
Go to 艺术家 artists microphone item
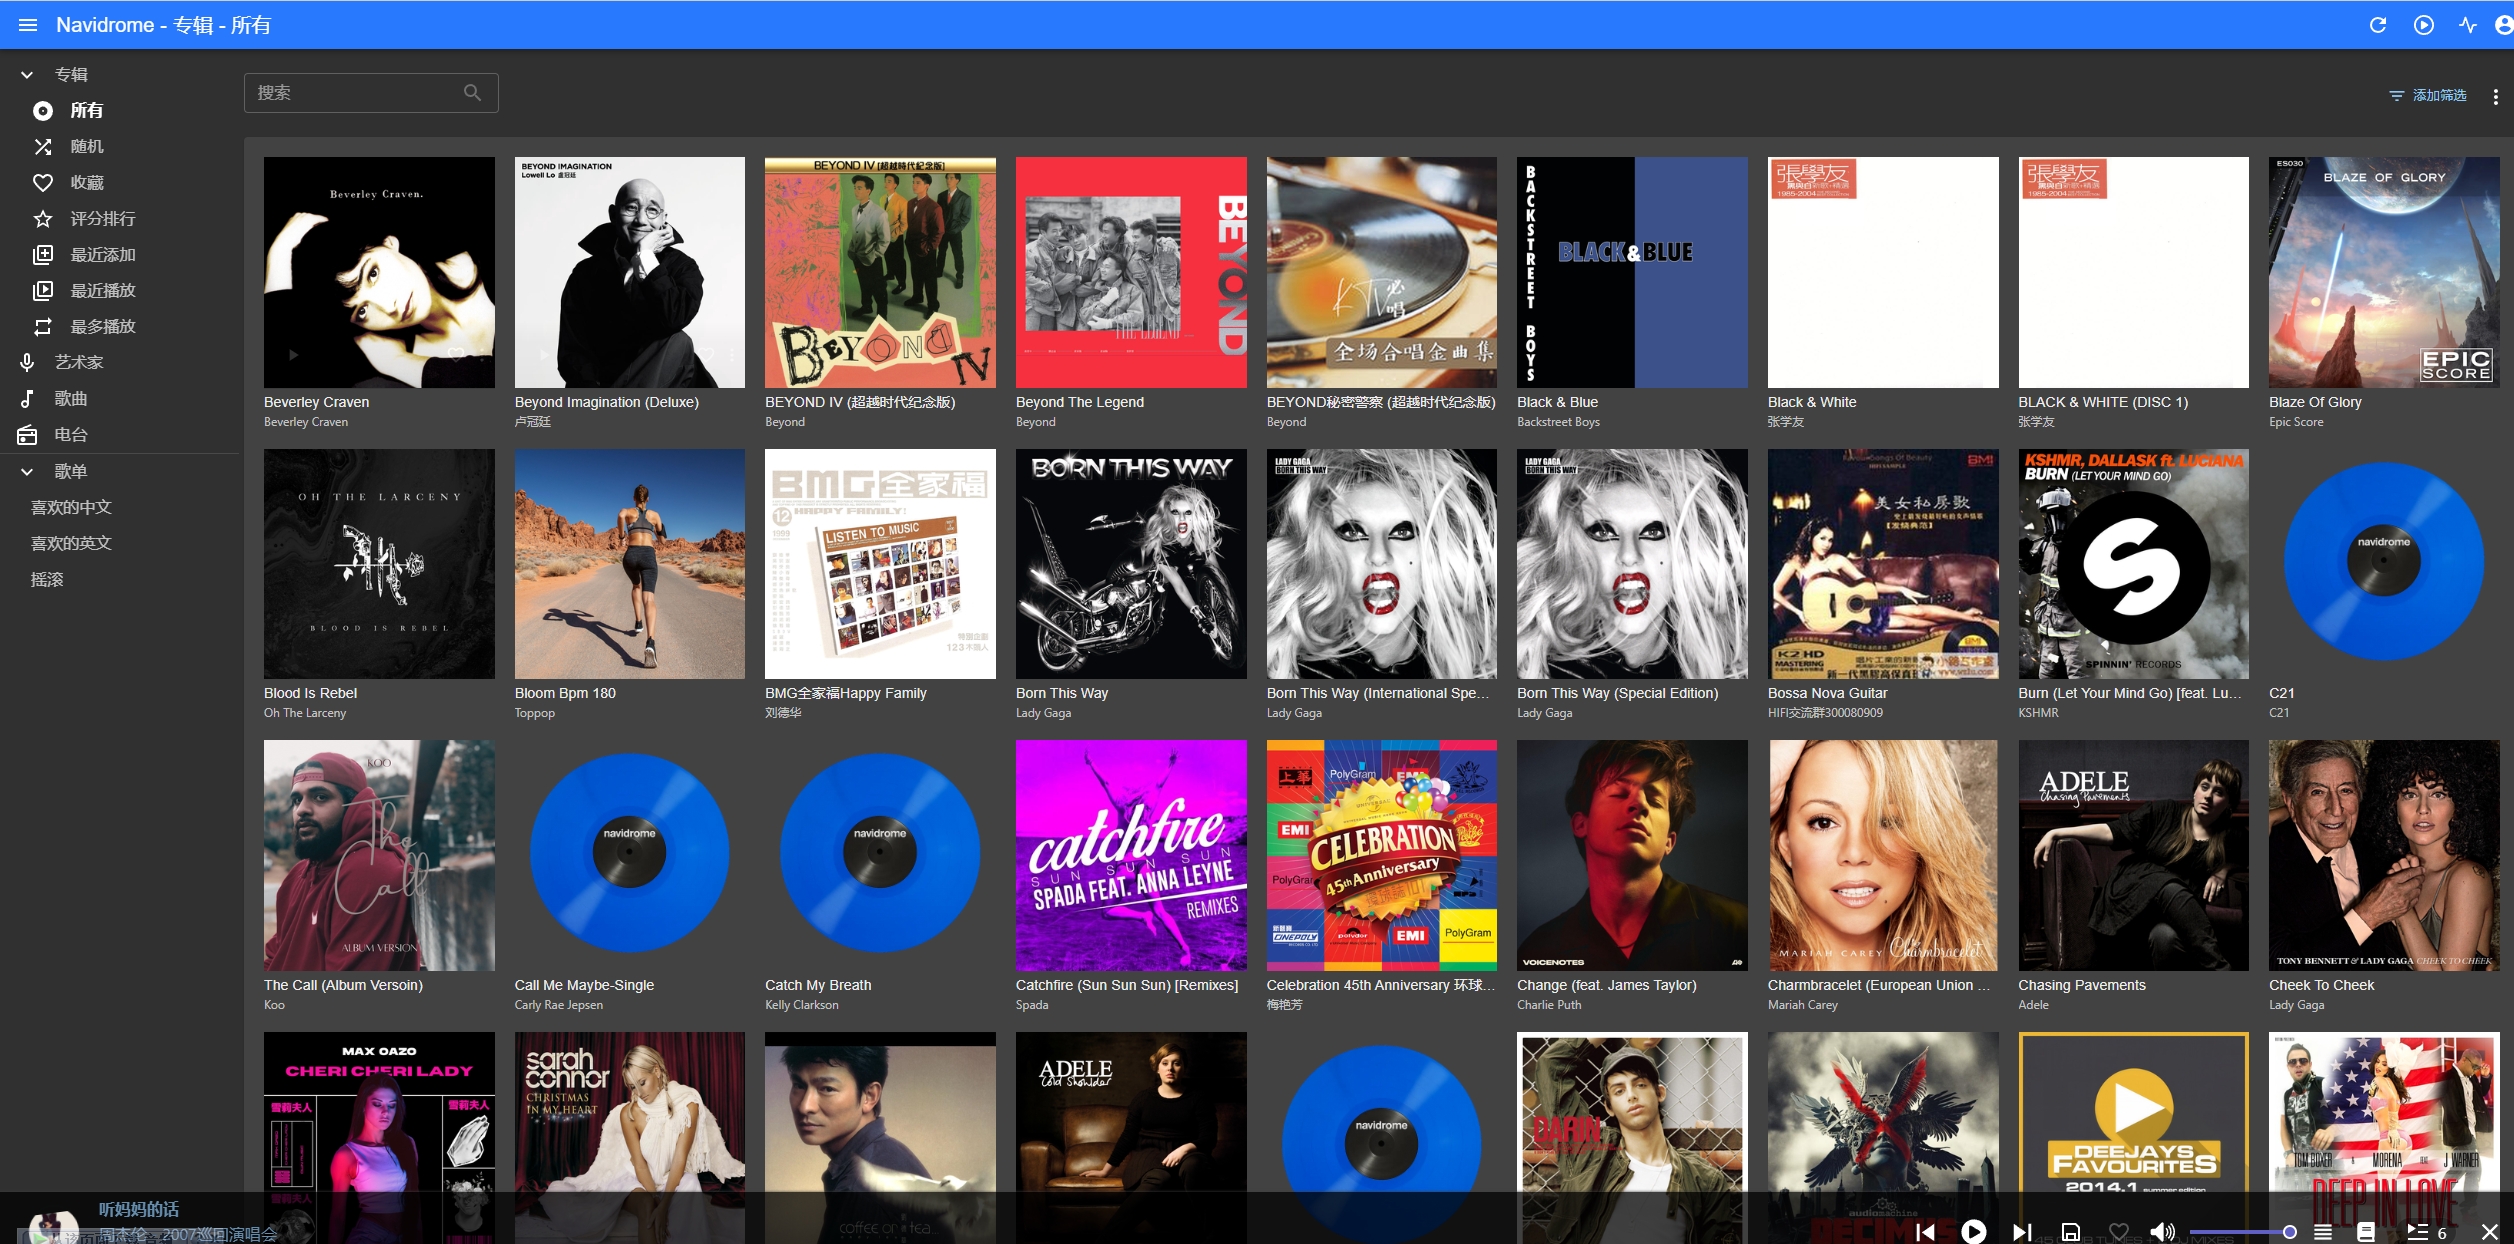click(78, 363)
